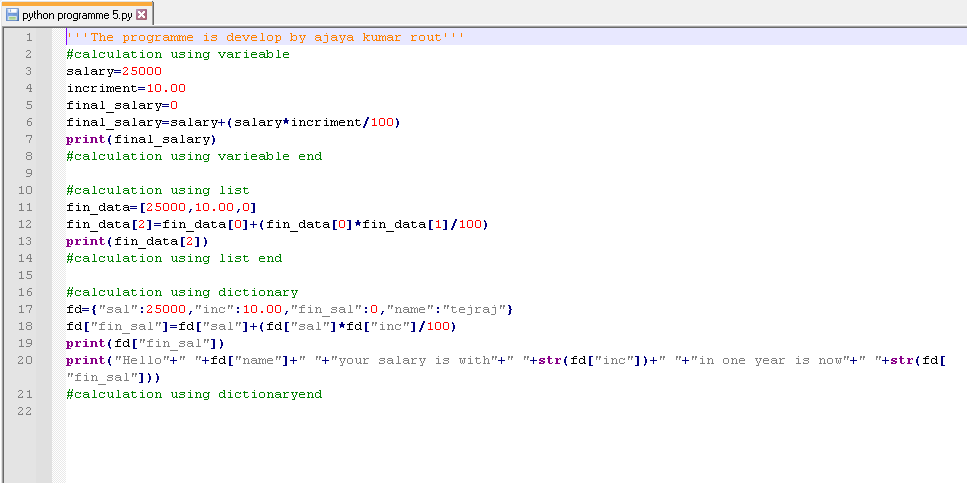Click the print(final_salary) statement
The width and height of the screenshot is (967, 483).
coord(141,139)
